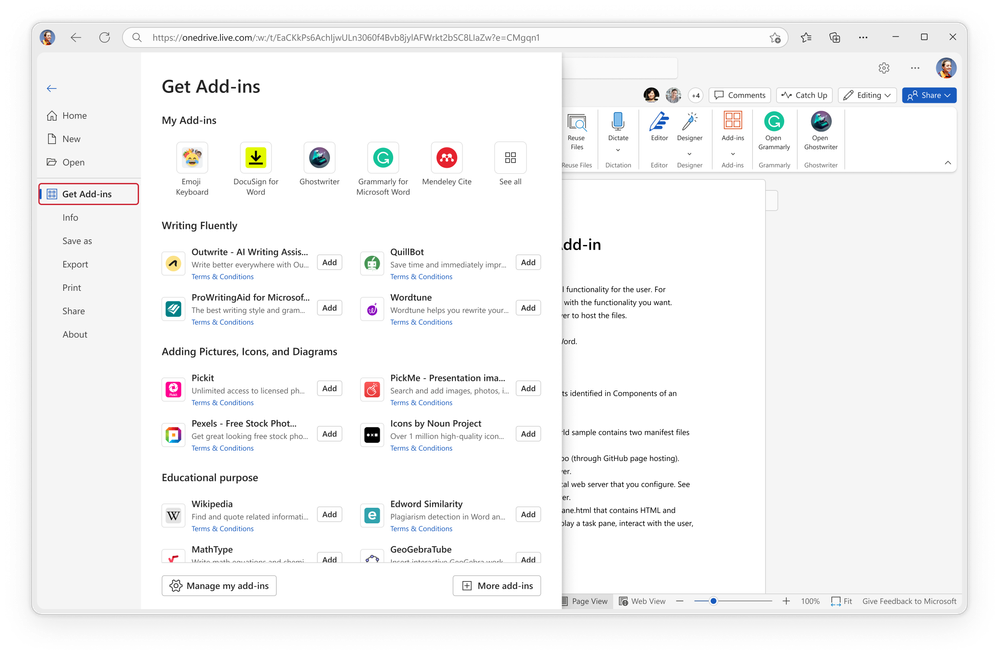
Task: Show the +4 additional collaborators
Action: click(696, 96)
